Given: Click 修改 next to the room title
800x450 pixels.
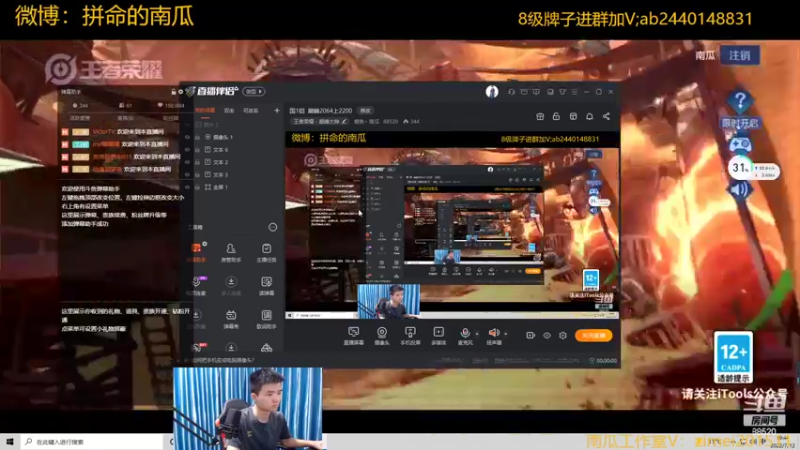Looking at the screenshot, I should click(x=365, y=110).
